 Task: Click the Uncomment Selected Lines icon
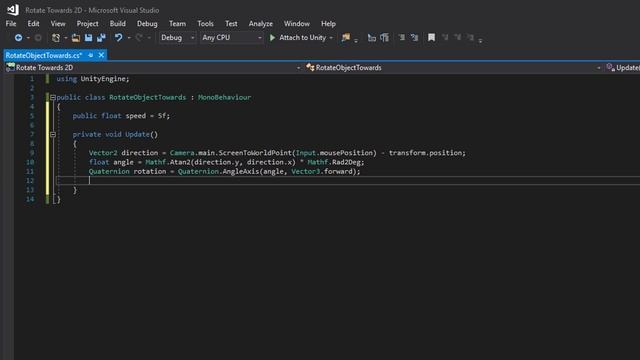415,38
